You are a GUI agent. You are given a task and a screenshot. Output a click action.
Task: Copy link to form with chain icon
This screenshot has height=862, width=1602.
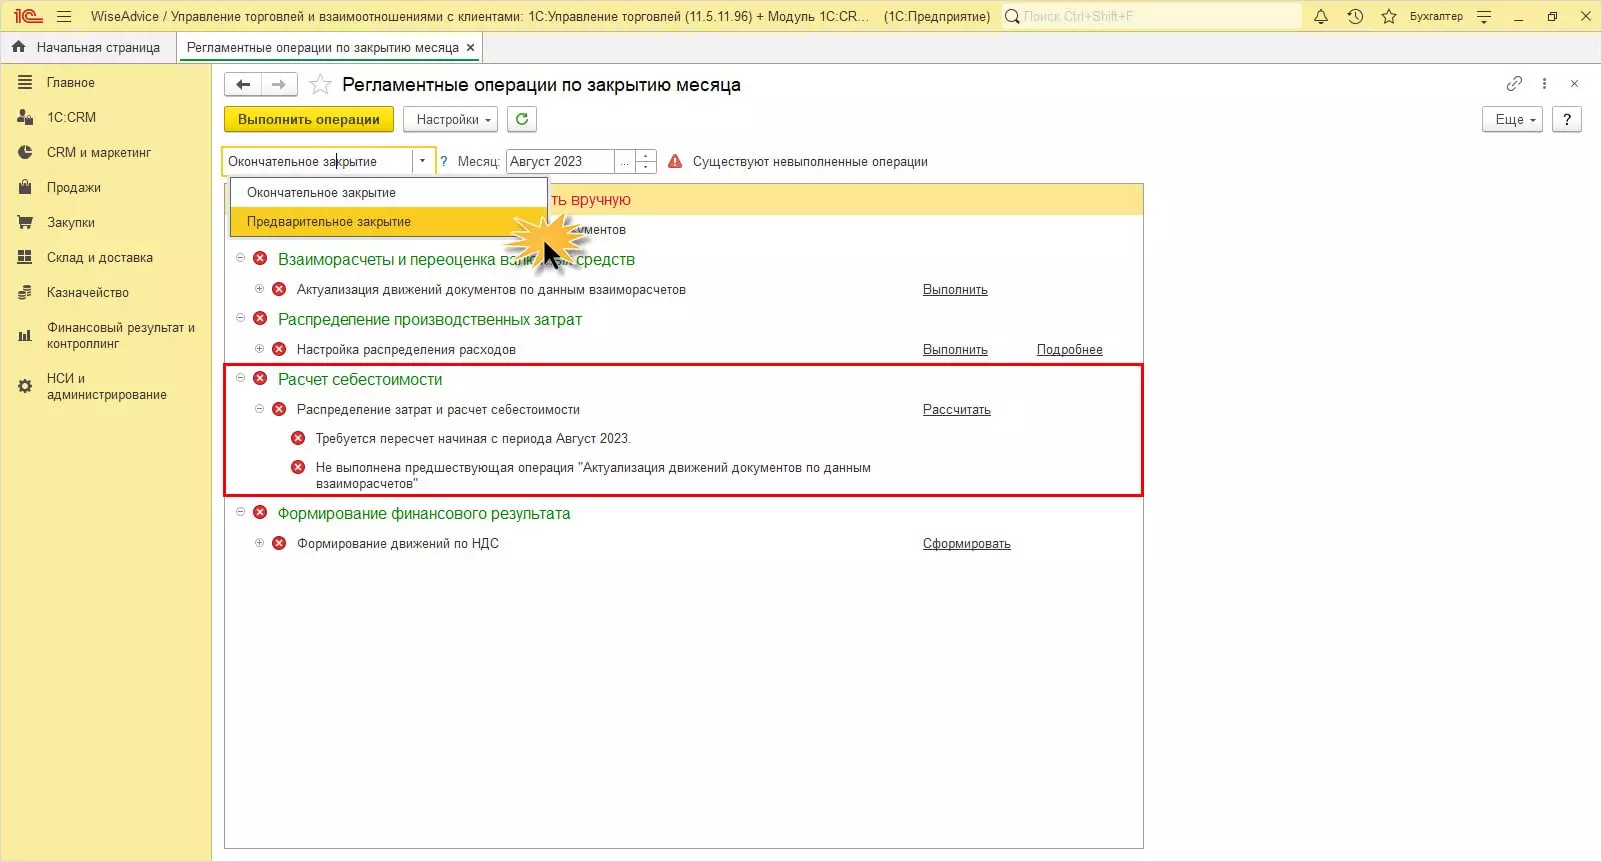click(x=1514, y=84)
